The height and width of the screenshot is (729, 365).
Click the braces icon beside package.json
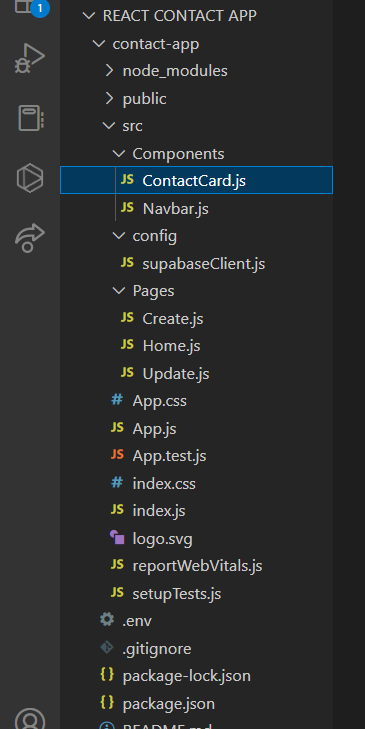pyautogui.click(x=107, y=702)
